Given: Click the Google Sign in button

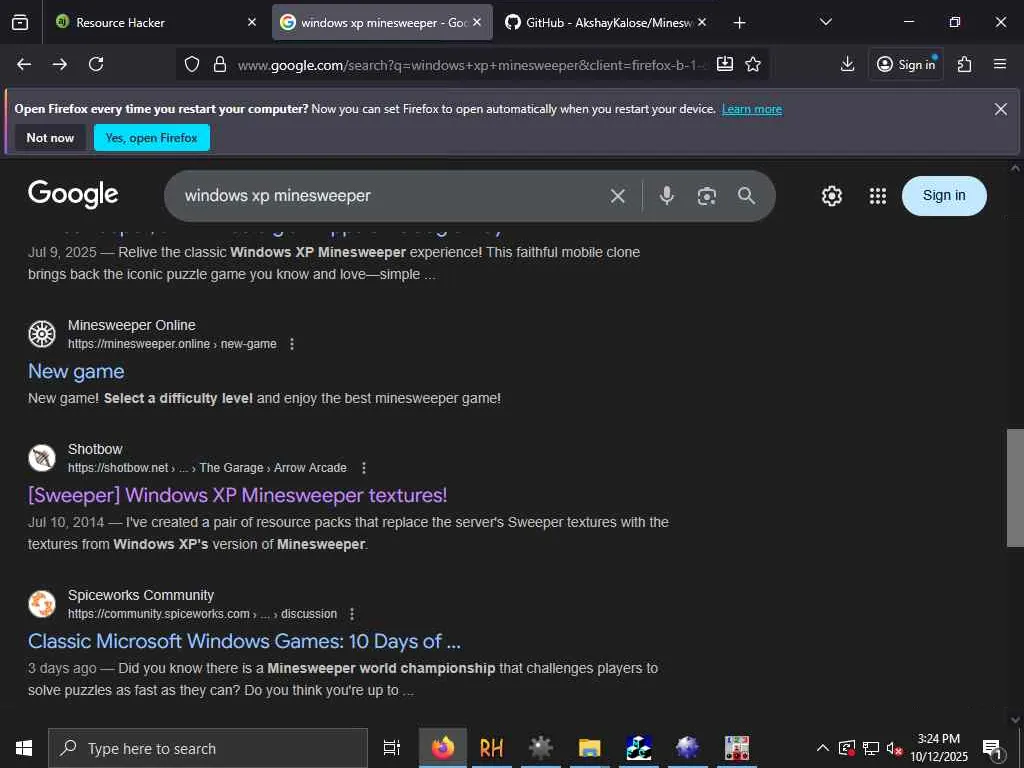Looking at the screenshot, I should pyautogui.click(x=944, y=195).
